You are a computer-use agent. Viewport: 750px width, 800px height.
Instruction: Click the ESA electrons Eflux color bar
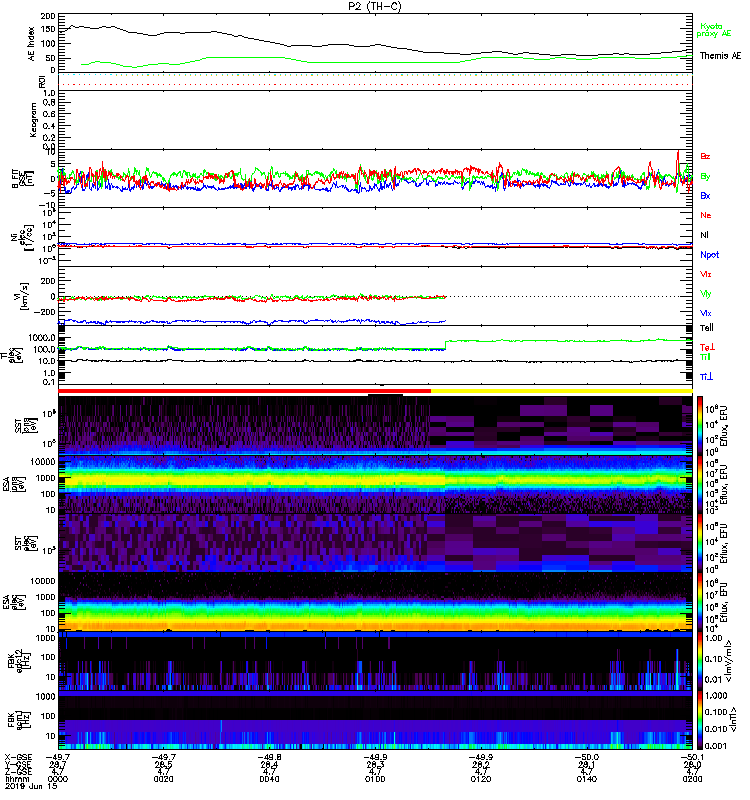point(700,601)
